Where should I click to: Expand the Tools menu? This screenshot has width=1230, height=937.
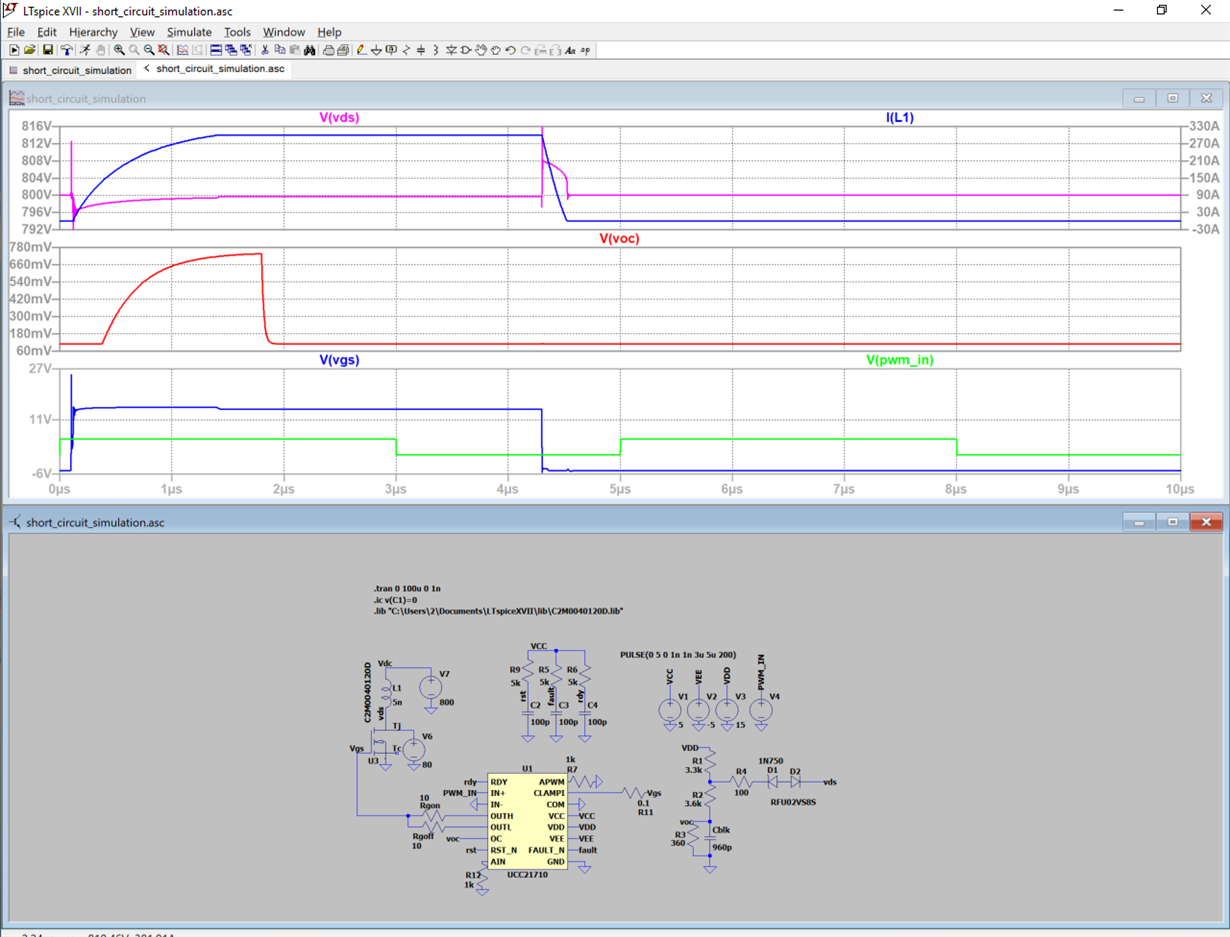(237, 32)
